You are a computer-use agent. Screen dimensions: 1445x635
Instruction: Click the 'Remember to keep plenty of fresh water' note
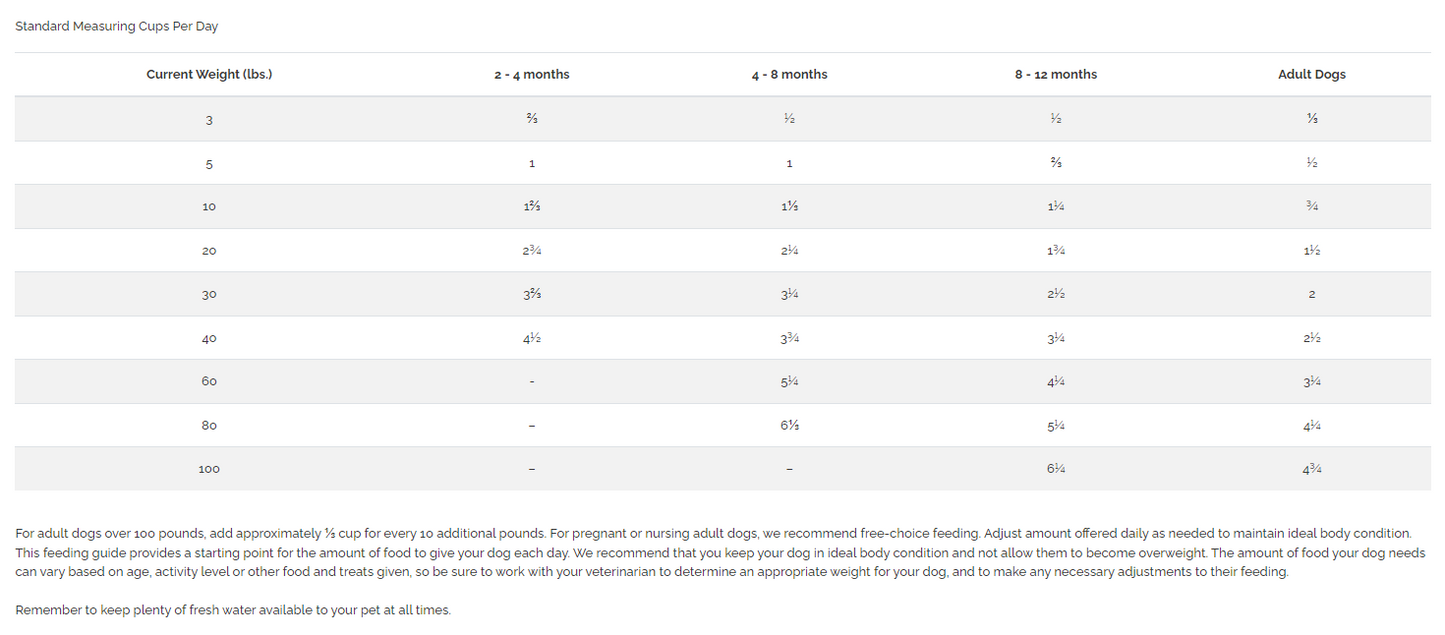(x=233, y=610)
